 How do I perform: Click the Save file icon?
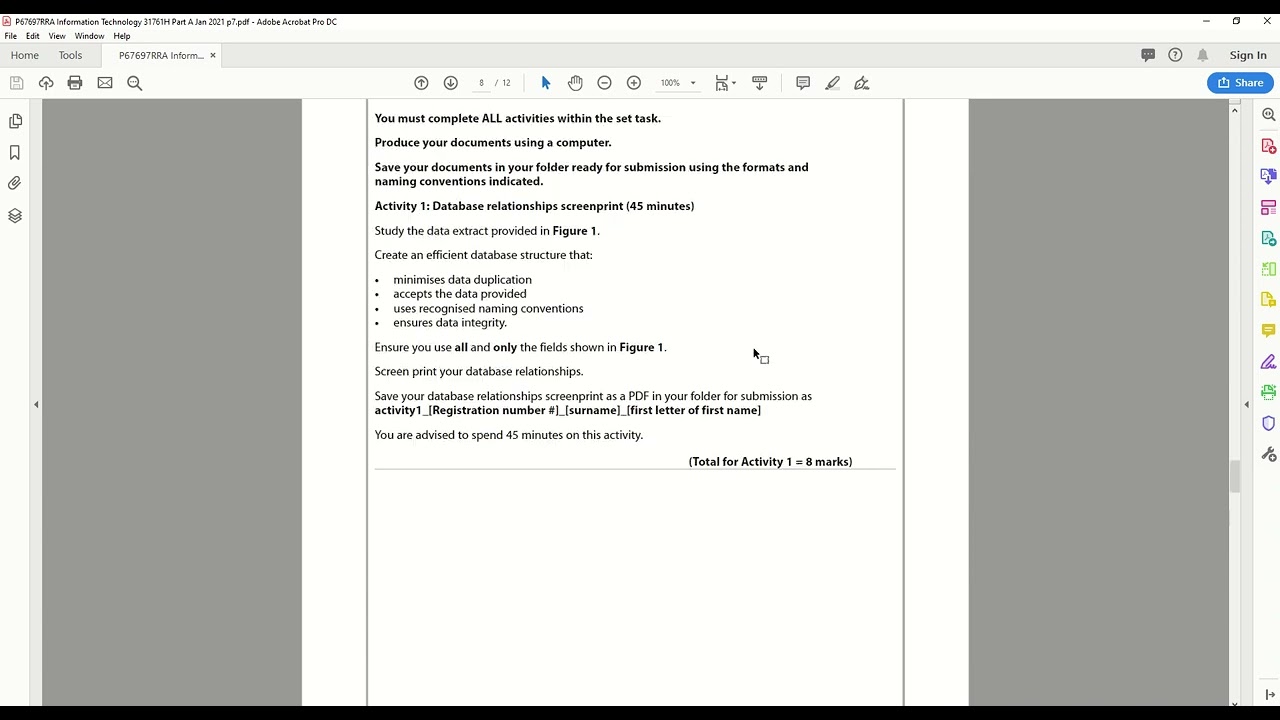(16, 83)
